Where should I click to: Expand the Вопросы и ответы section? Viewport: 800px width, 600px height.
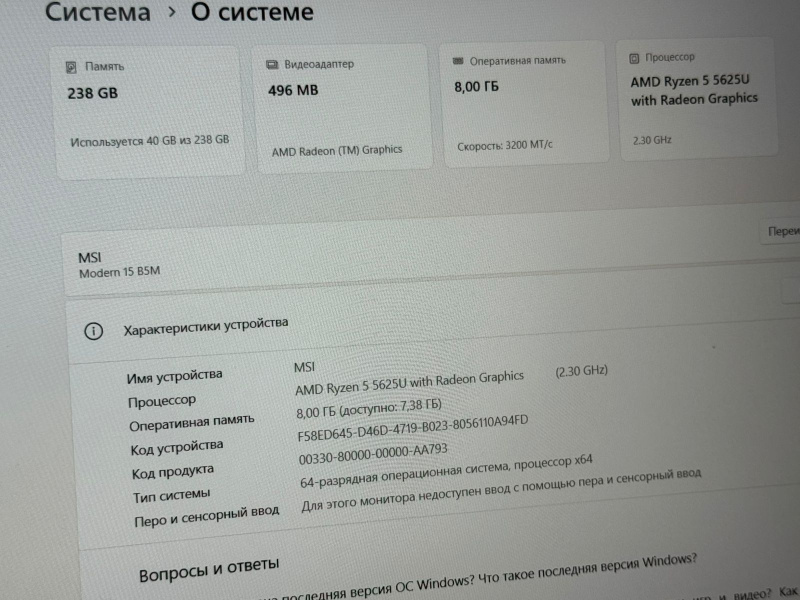[x=209, y=569]
